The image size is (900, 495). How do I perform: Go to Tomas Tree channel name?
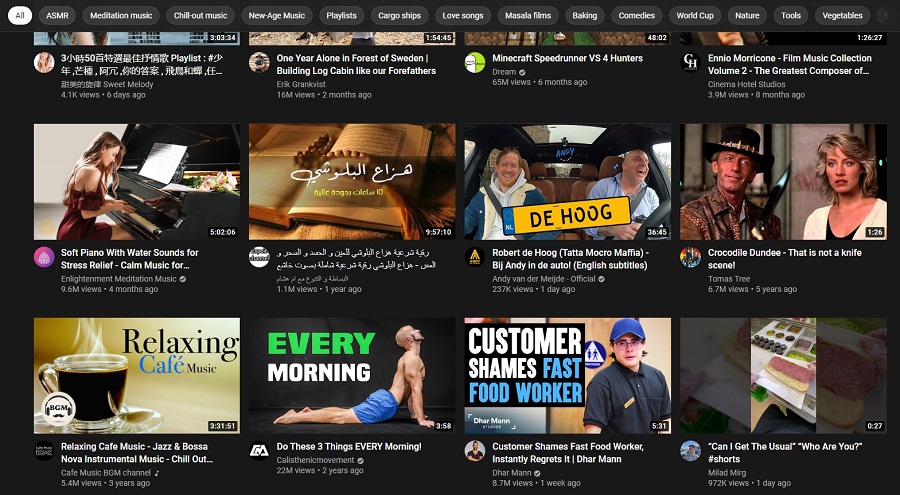pyautogui.click(x=728, y=279)
